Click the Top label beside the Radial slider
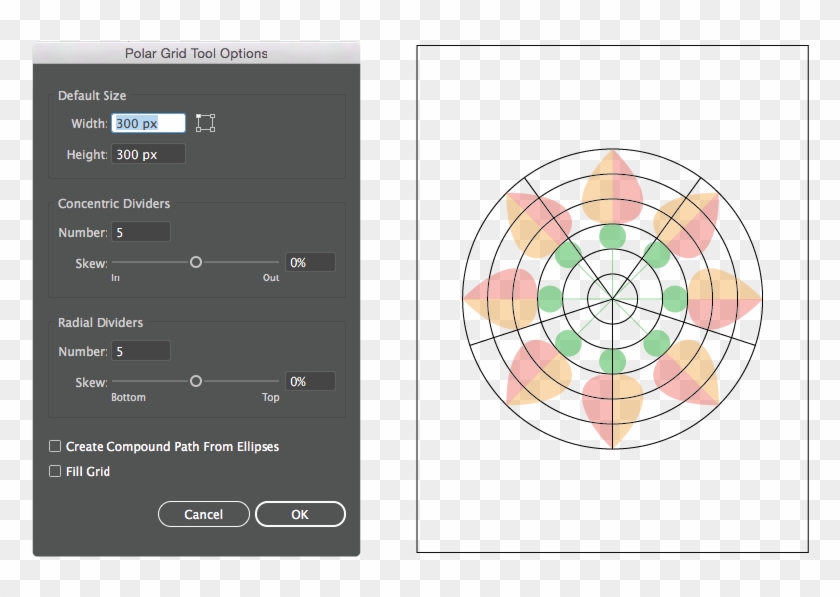This screenshot has height=597, width=840. point(268,396)
